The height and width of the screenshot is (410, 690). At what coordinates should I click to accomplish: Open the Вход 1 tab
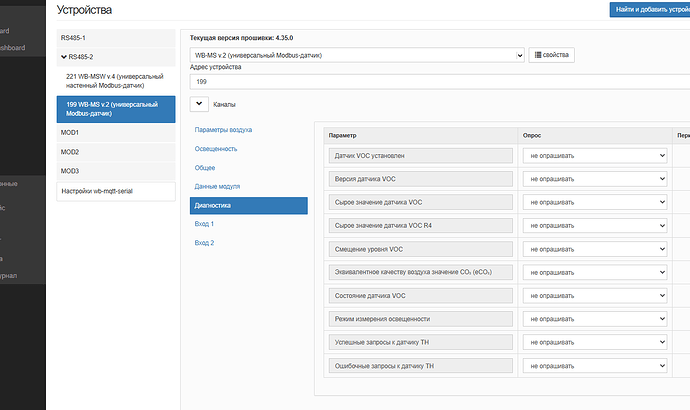pos(205,224)
